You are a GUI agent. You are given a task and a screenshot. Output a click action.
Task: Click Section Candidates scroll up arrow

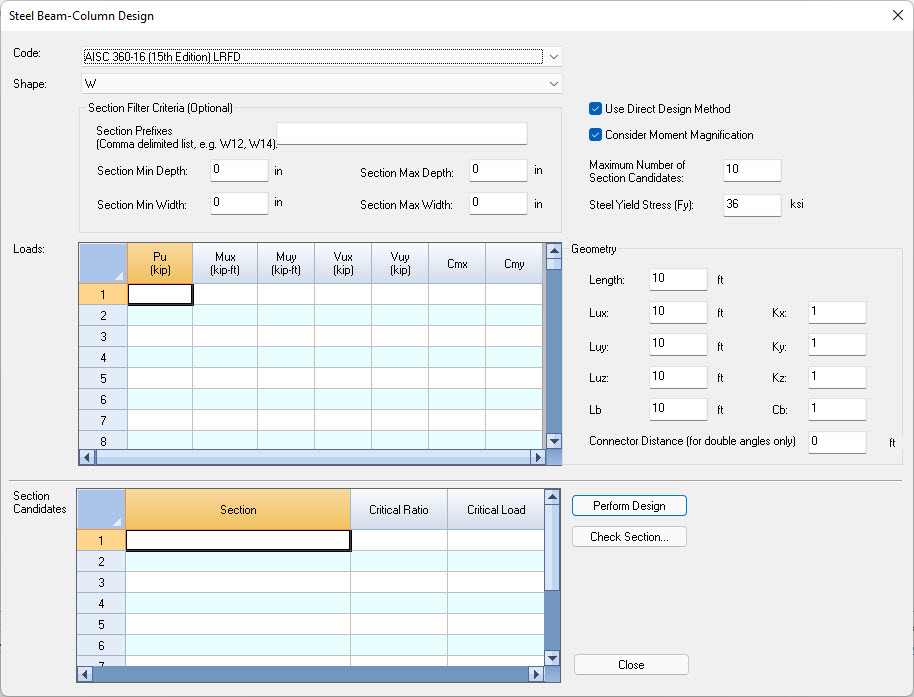point(552,497)
